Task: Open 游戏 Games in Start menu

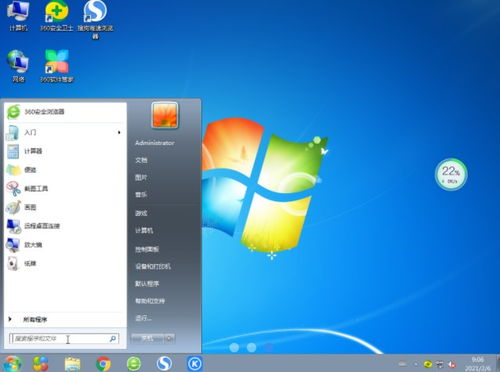Action: (141, 213)
